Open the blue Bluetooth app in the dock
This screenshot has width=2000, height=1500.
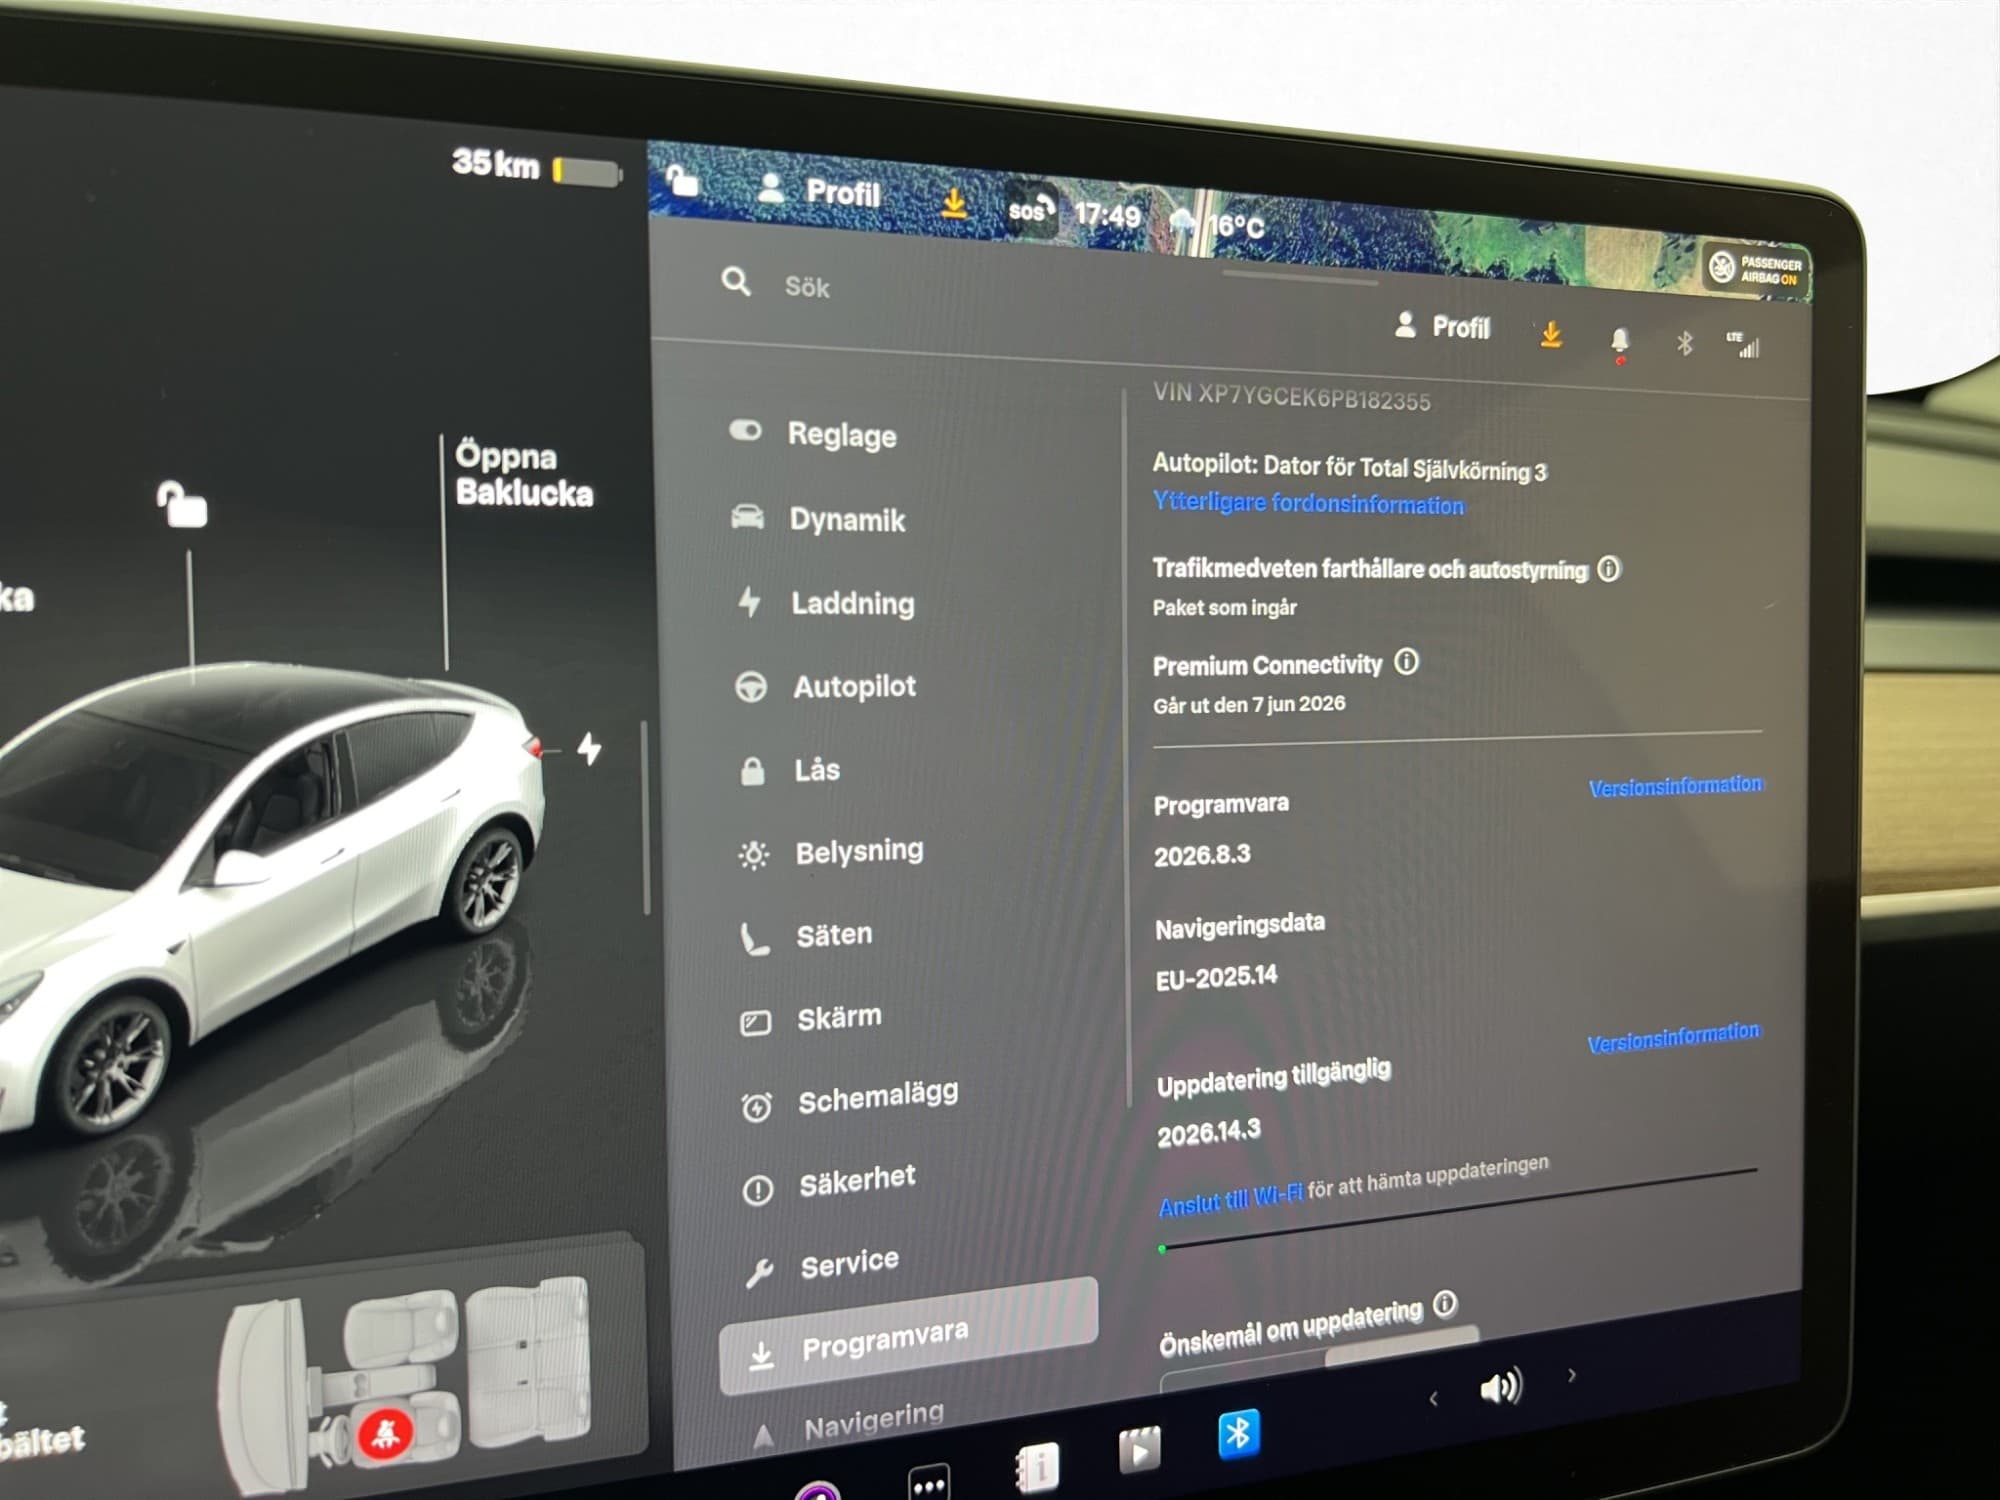click(x=1238, y=1436)
